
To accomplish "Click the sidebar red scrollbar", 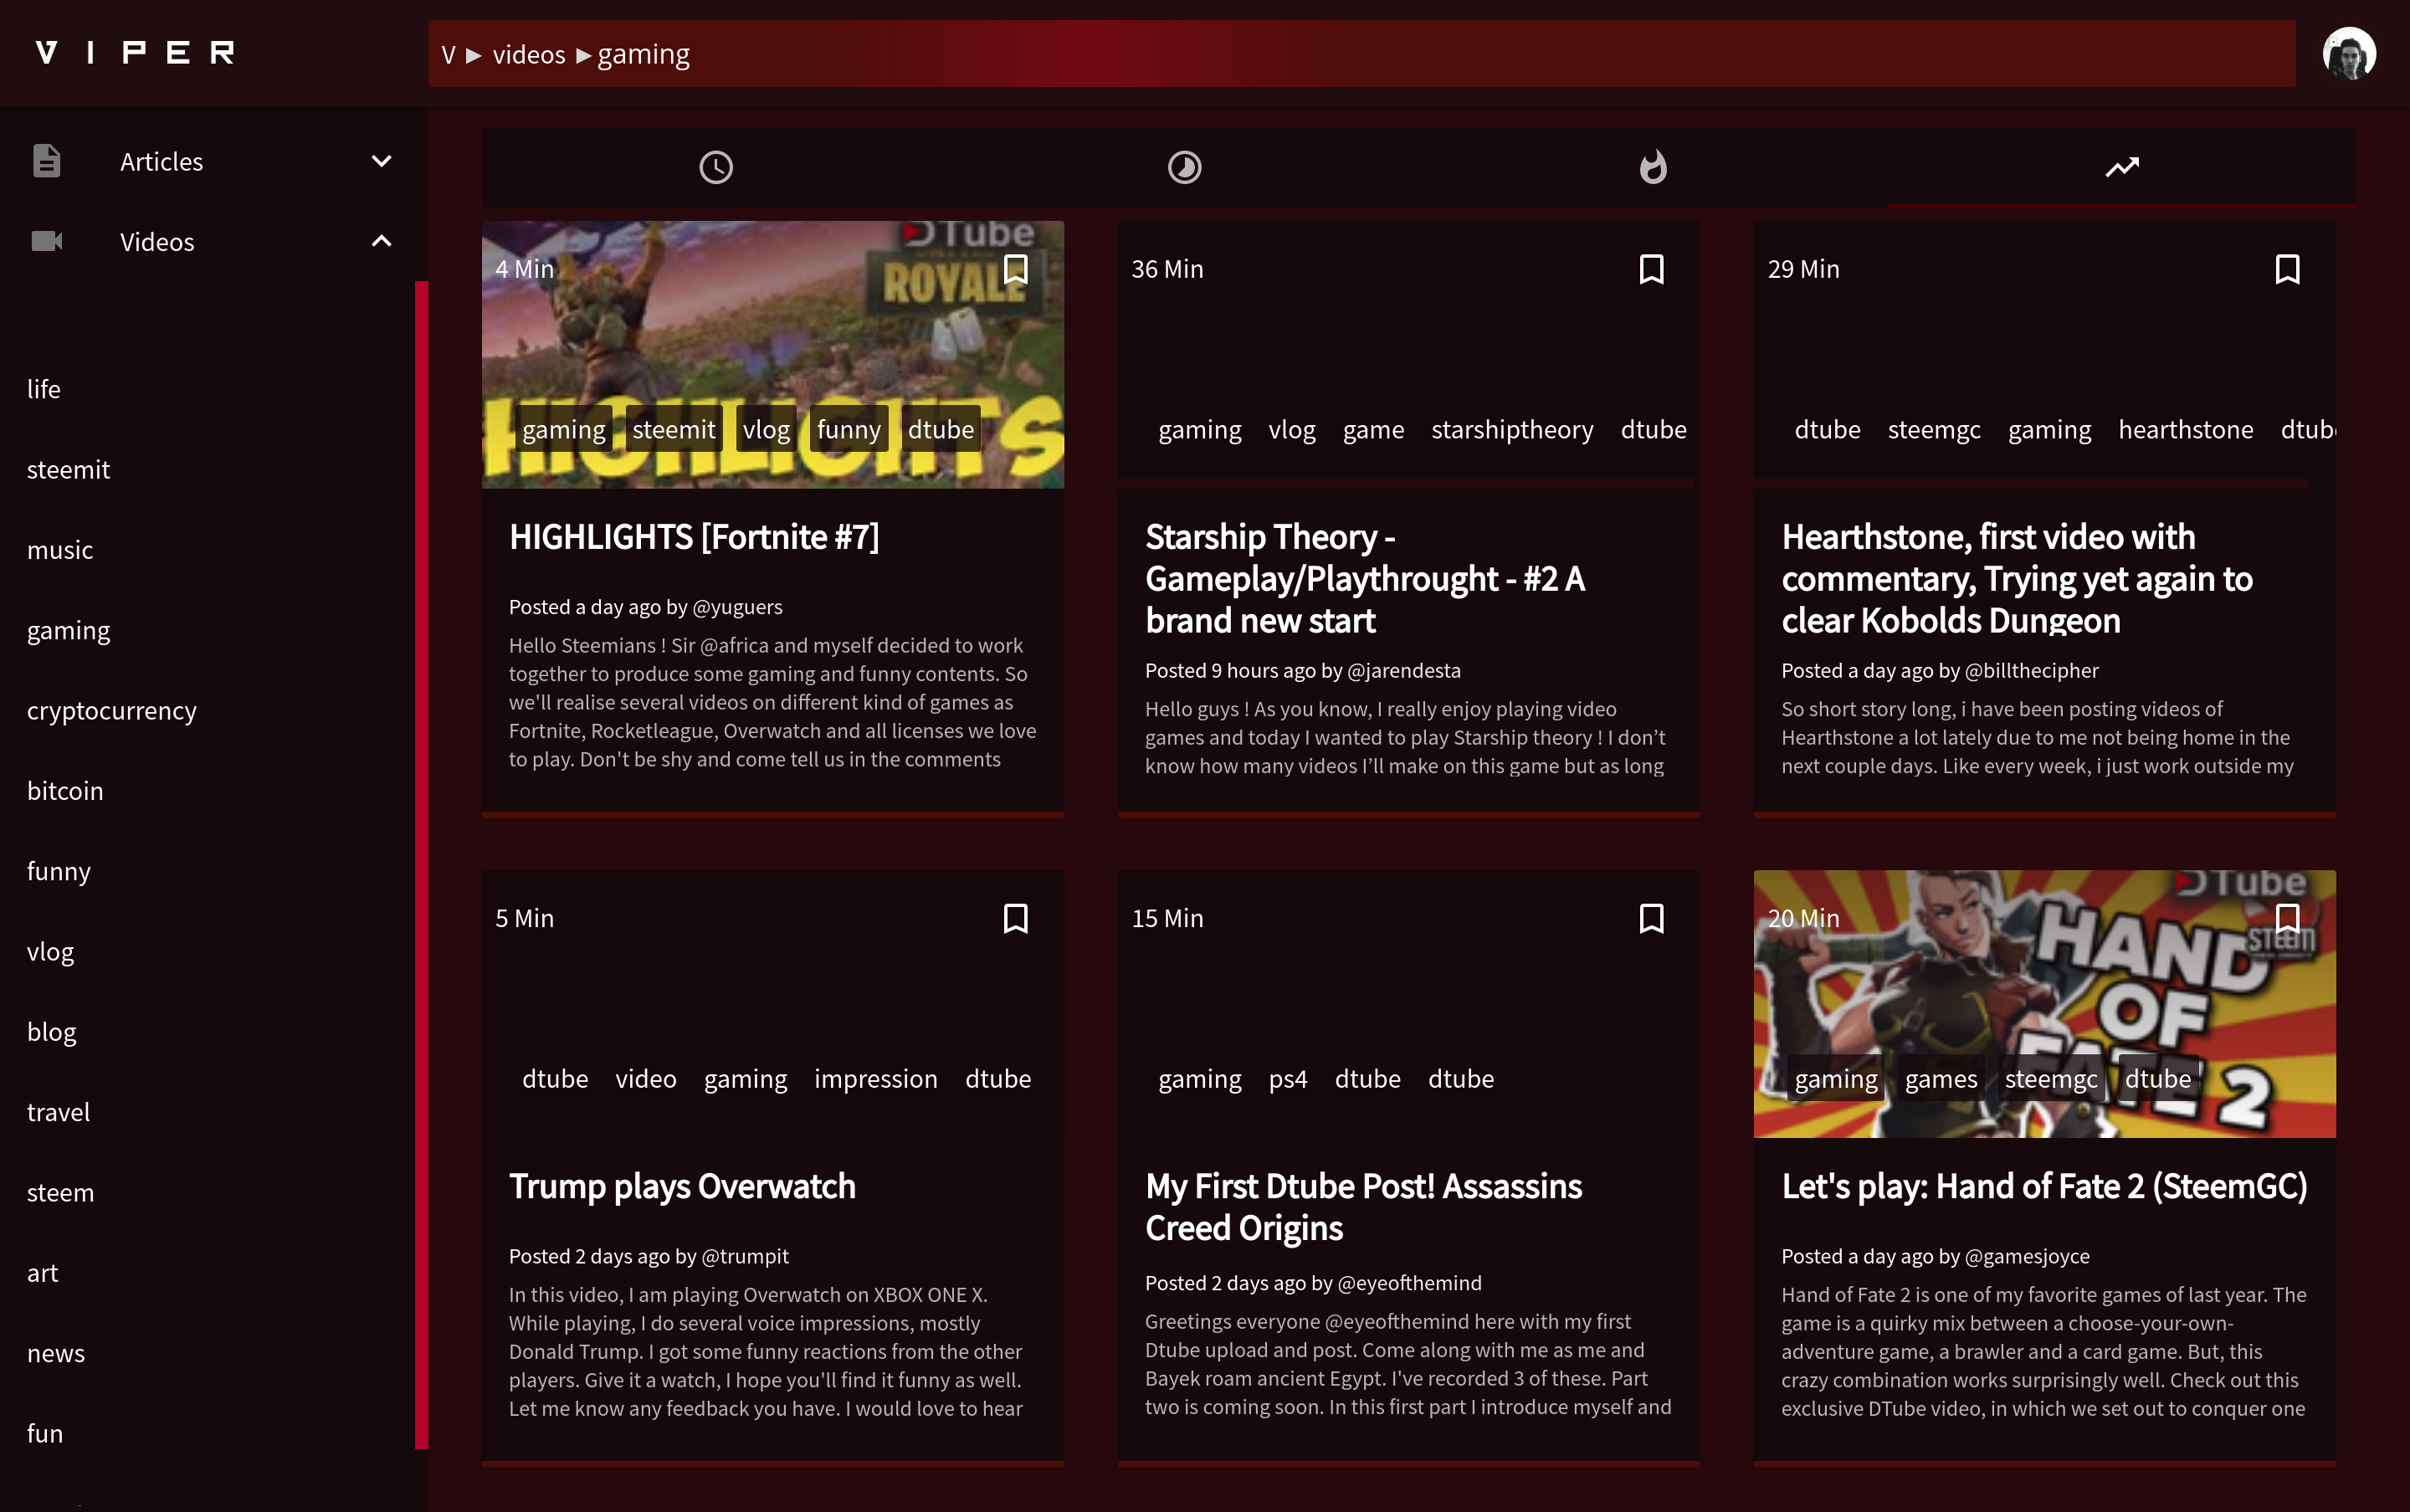I will [421, 865].
